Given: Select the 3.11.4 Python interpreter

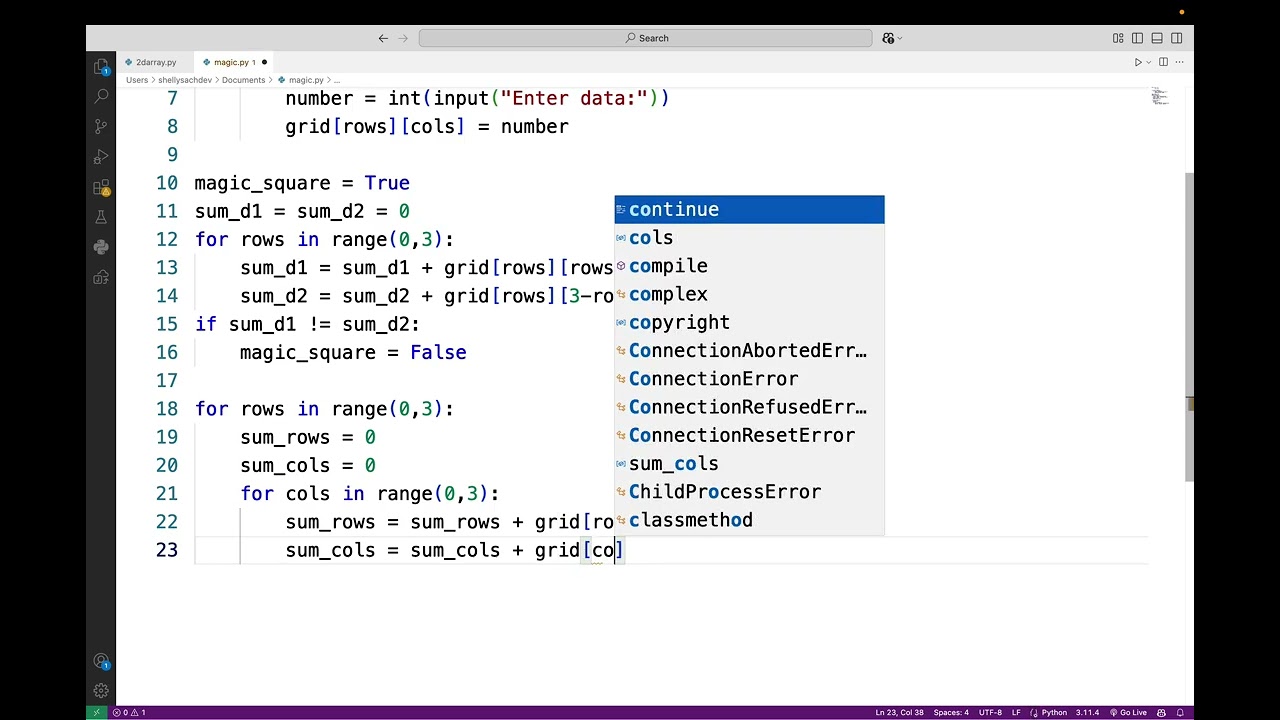Looking at the screenshot, I should click(1086, 712).
